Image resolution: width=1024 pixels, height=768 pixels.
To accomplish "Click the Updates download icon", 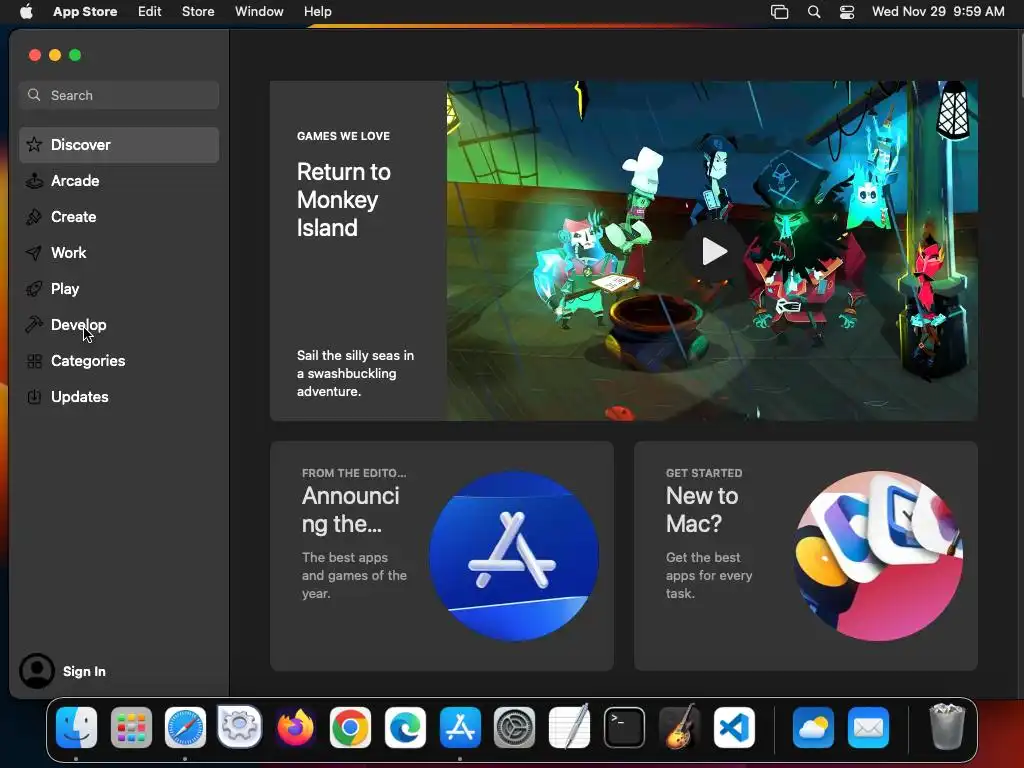I will [x=34, y=396].
